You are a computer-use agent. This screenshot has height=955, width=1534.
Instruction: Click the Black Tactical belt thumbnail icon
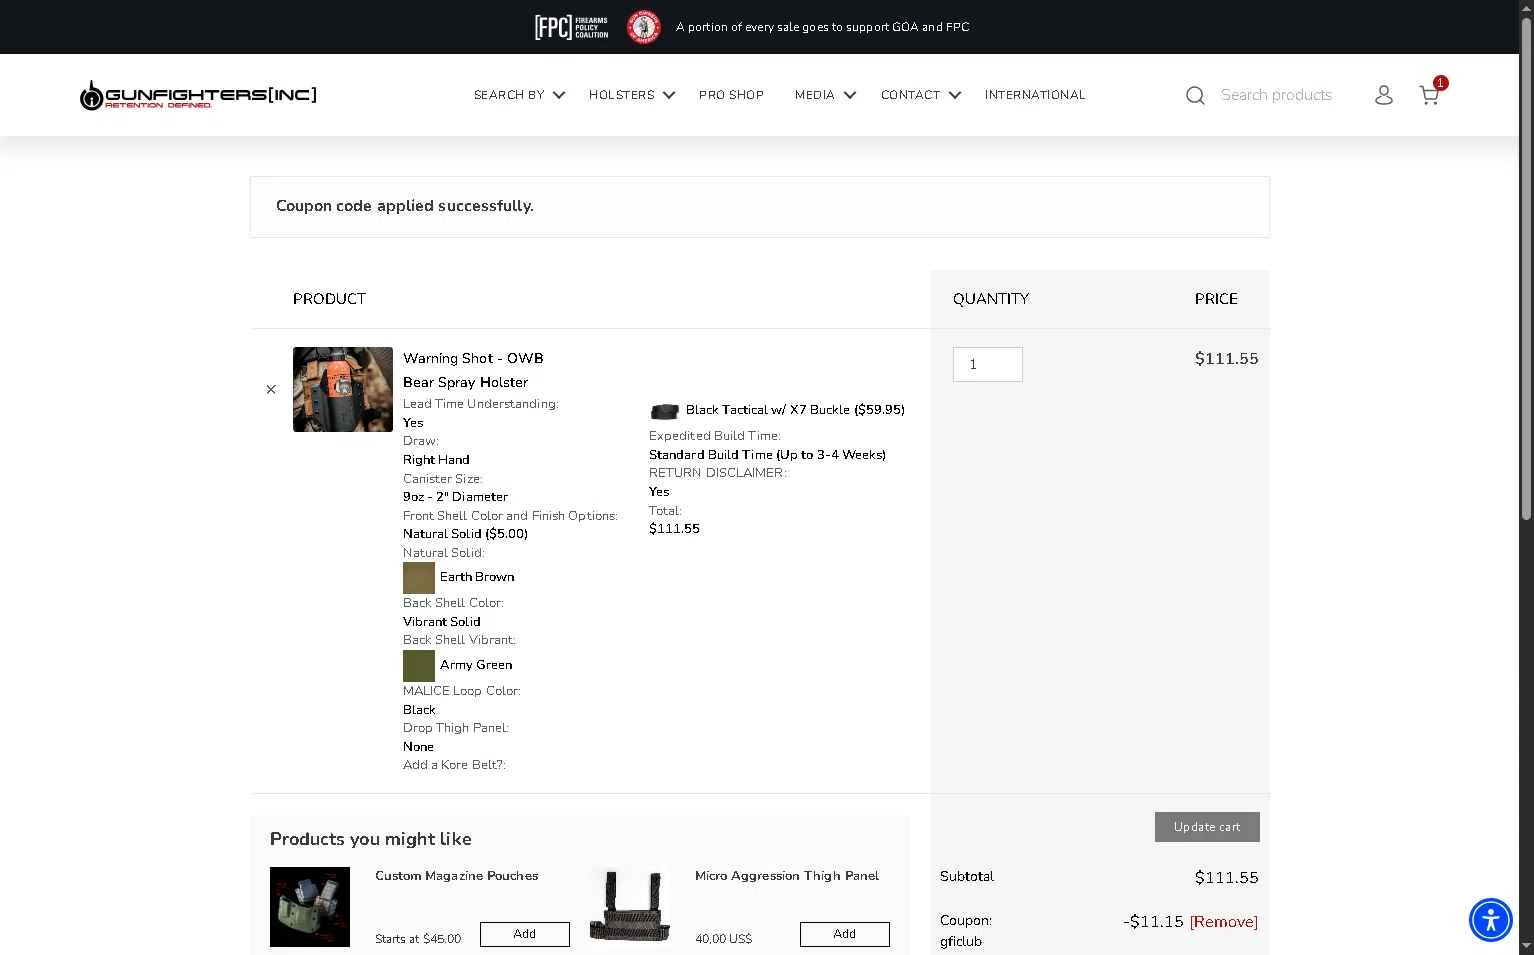coord(665,411)
